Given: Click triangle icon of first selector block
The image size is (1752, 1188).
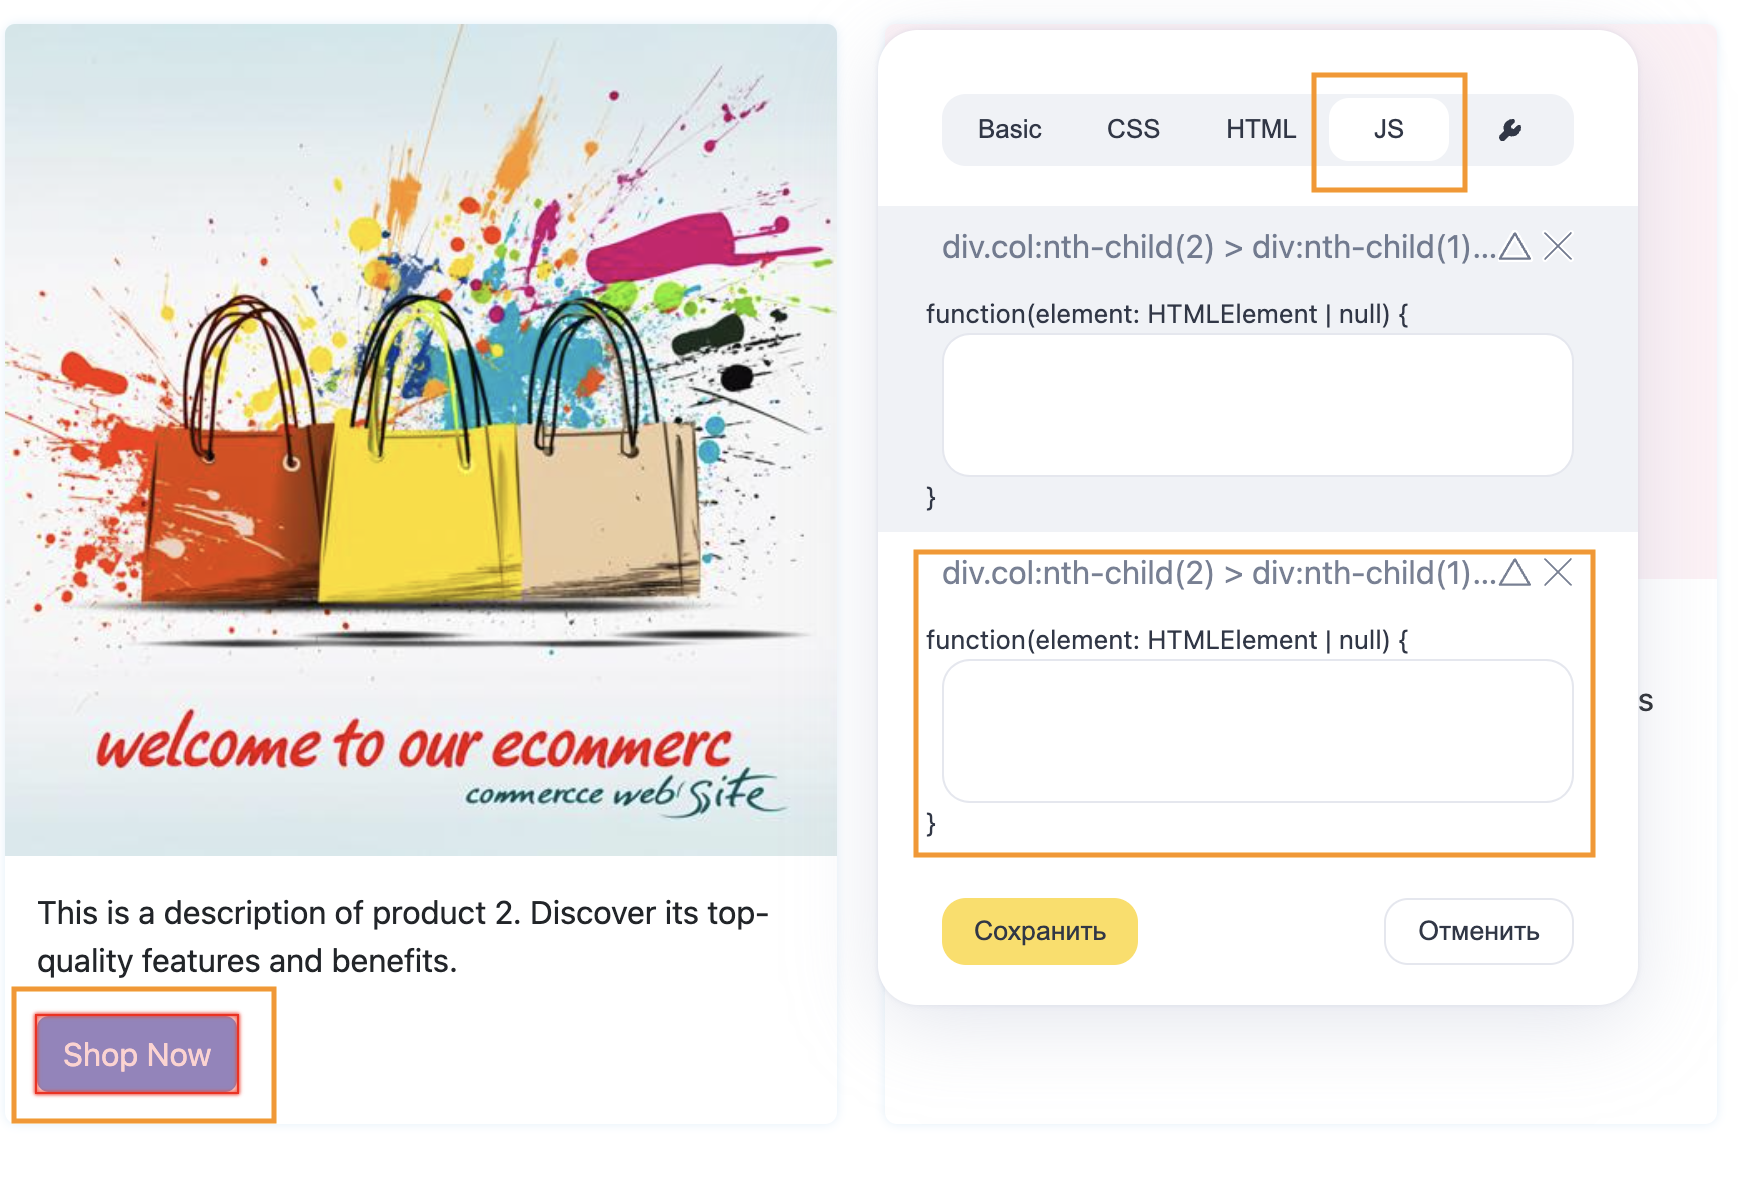Looking at the screenshot, I should point(1515,246).
